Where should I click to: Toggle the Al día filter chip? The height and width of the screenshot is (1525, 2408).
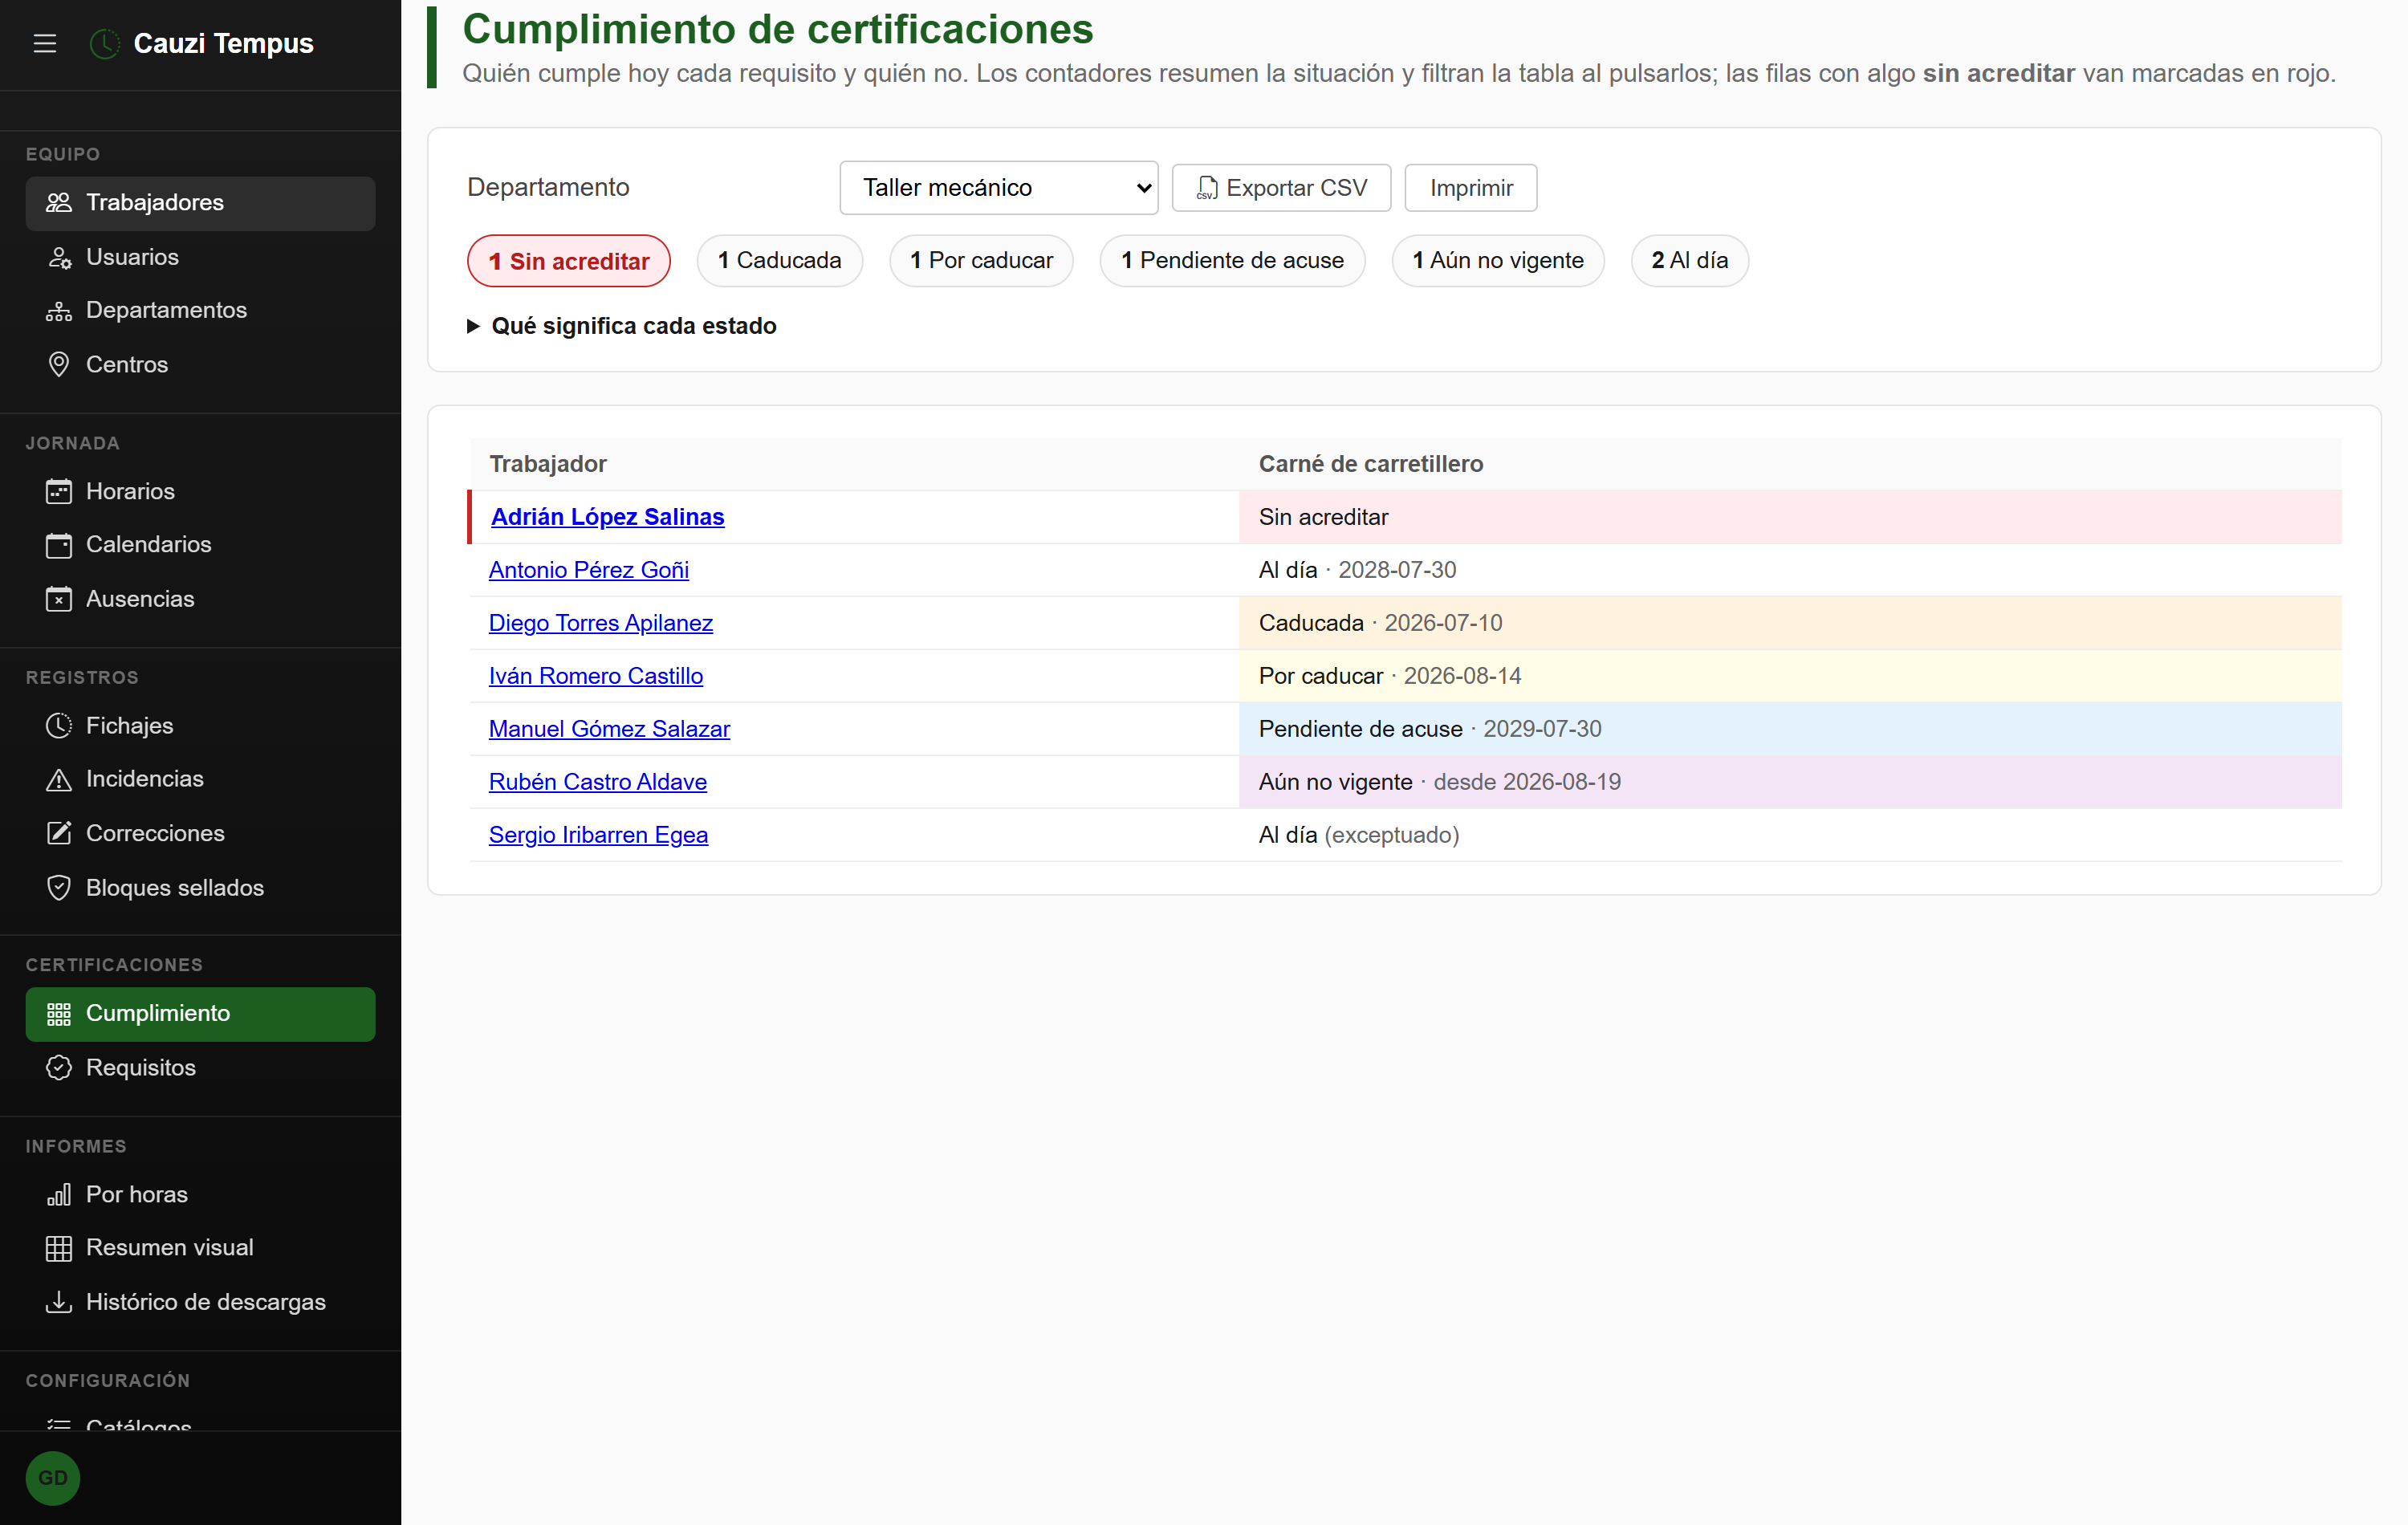coord(1690,261)
